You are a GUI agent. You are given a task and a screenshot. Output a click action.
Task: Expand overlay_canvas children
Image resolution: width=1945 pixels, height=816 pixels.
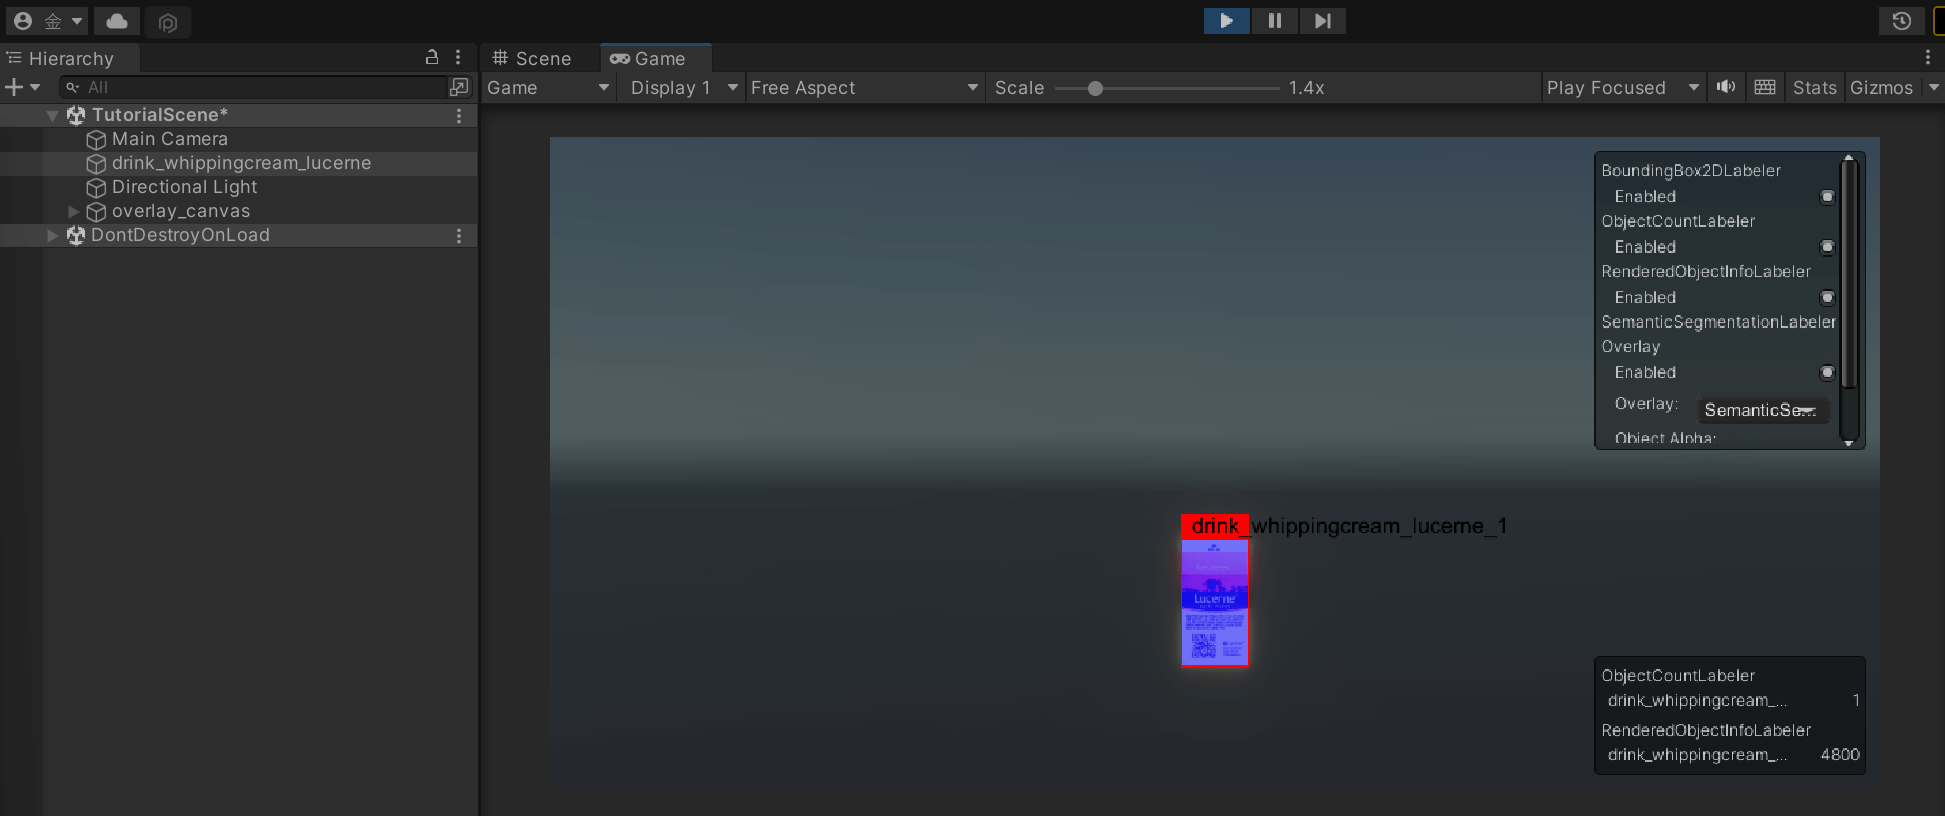click(73, 211)
